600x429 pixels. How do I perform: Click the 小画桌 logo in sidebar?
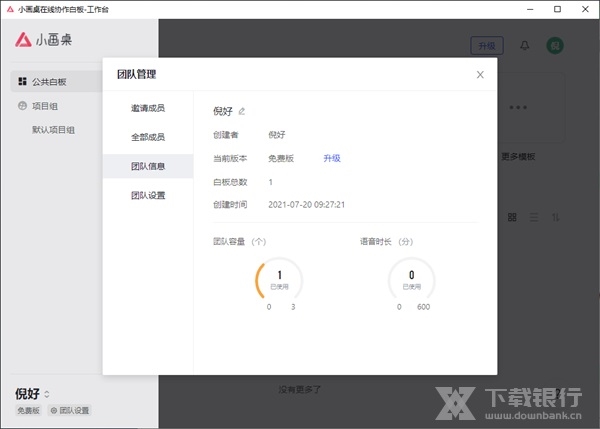click(43, 39)
